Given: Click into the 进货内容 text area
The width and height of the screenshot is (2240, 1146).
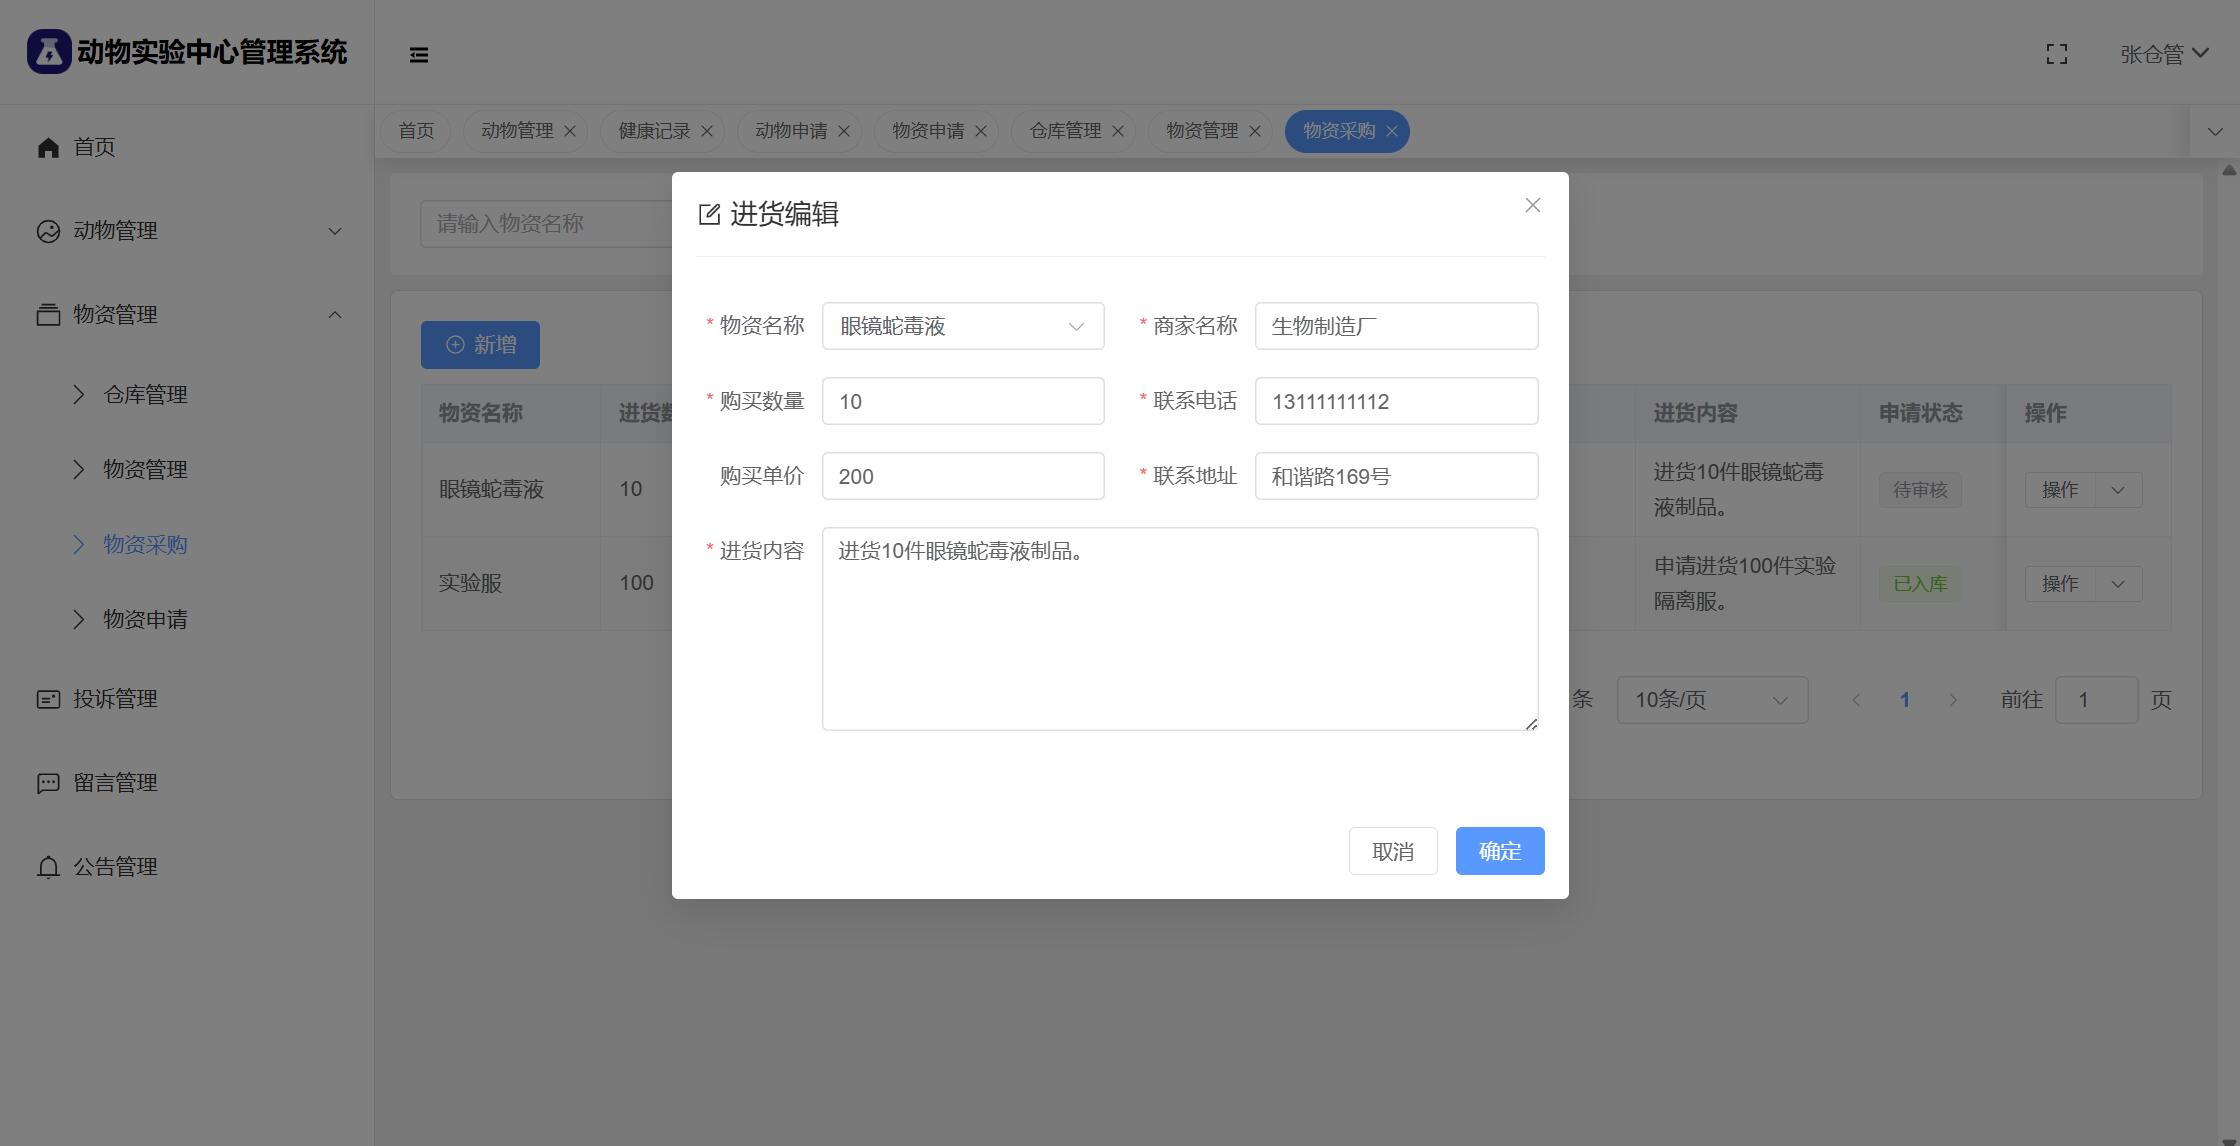Looking at the screenshot, I should (1179, 628).
